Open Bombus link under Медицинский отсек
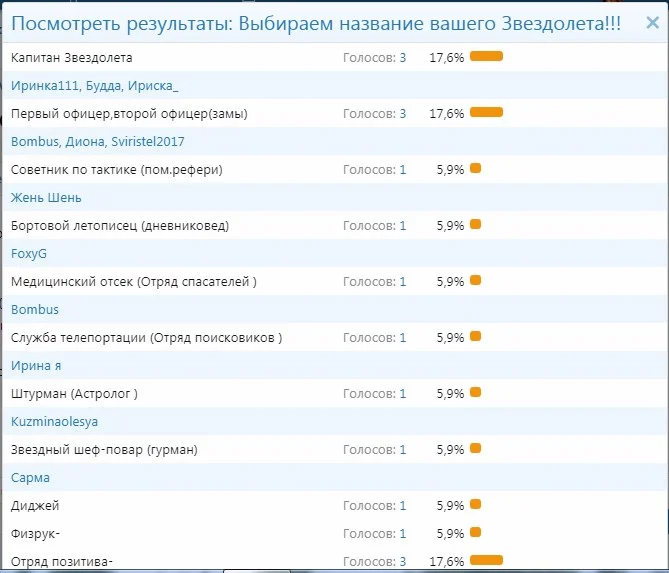This screenshot has height=573, width=669. point(35,310)
